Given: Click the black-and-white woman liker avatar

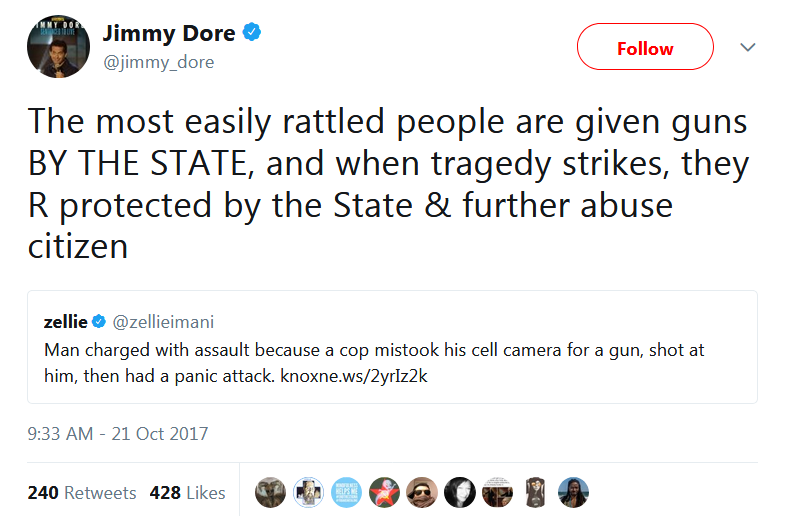Looking at the screenshot, I should tap(460, 492).
